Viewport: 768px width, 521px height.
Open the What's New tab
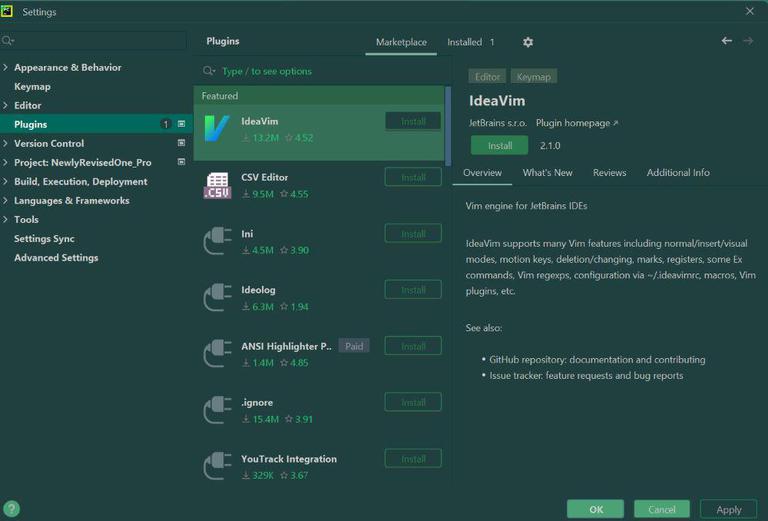547,172
